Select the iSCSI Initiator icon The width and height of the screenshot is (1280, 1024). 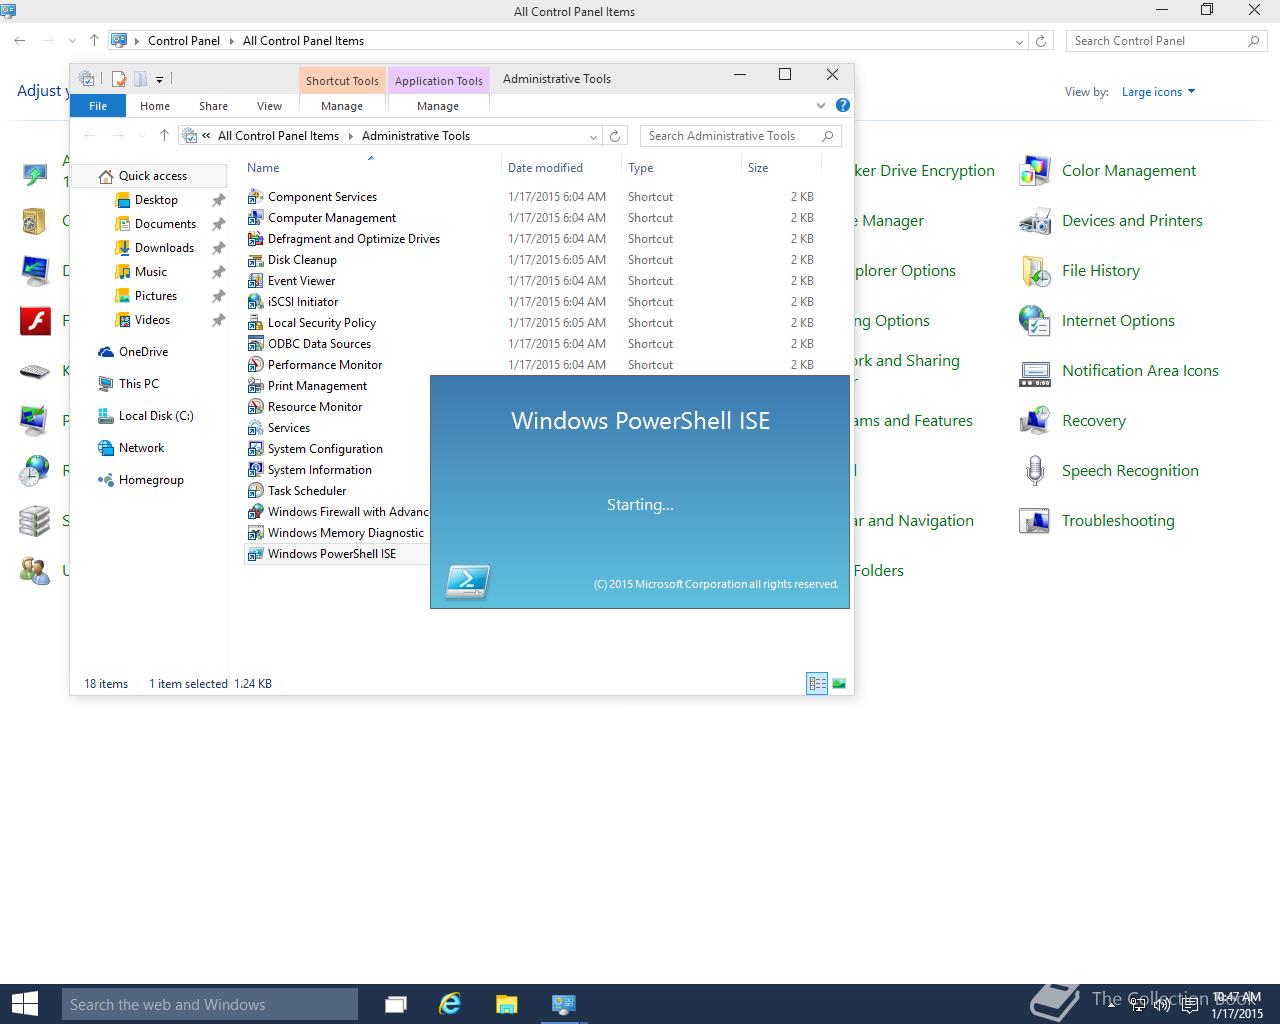tap(255, 302)
